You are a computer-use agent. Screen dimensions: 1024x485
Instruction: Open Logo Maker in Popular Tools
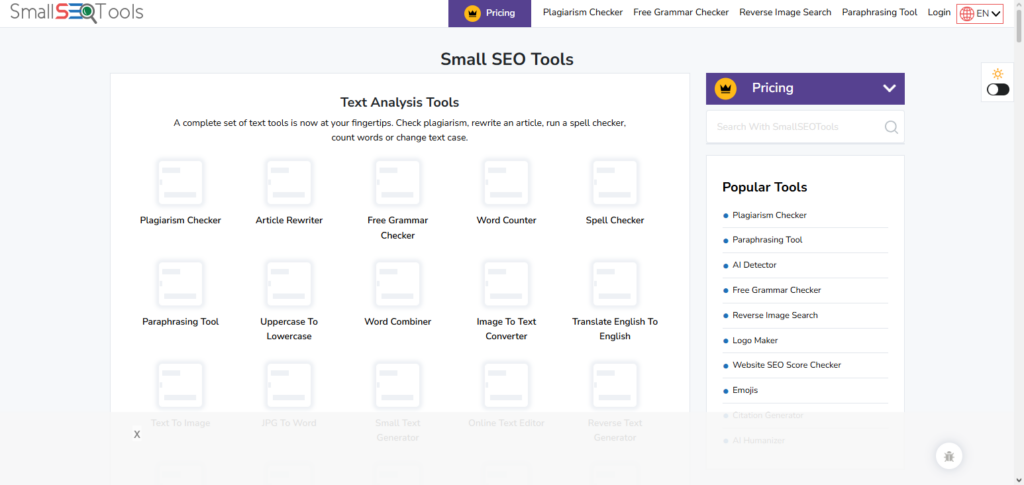pos(755,340)
